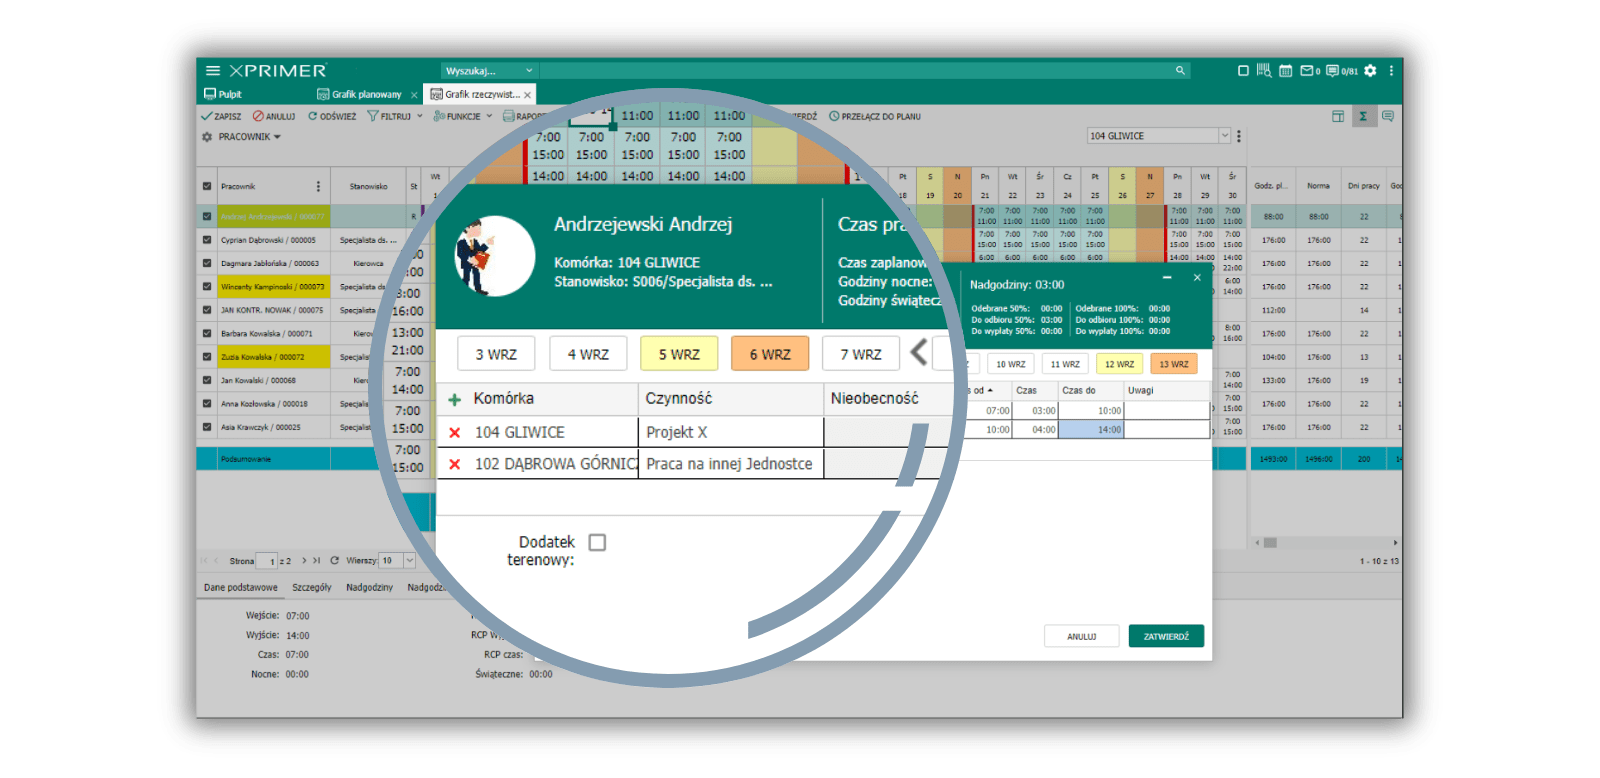Open the Szczegóły tab at the bottom
The width and height of the screenshot is (1600, 778).
click(312, 588)
